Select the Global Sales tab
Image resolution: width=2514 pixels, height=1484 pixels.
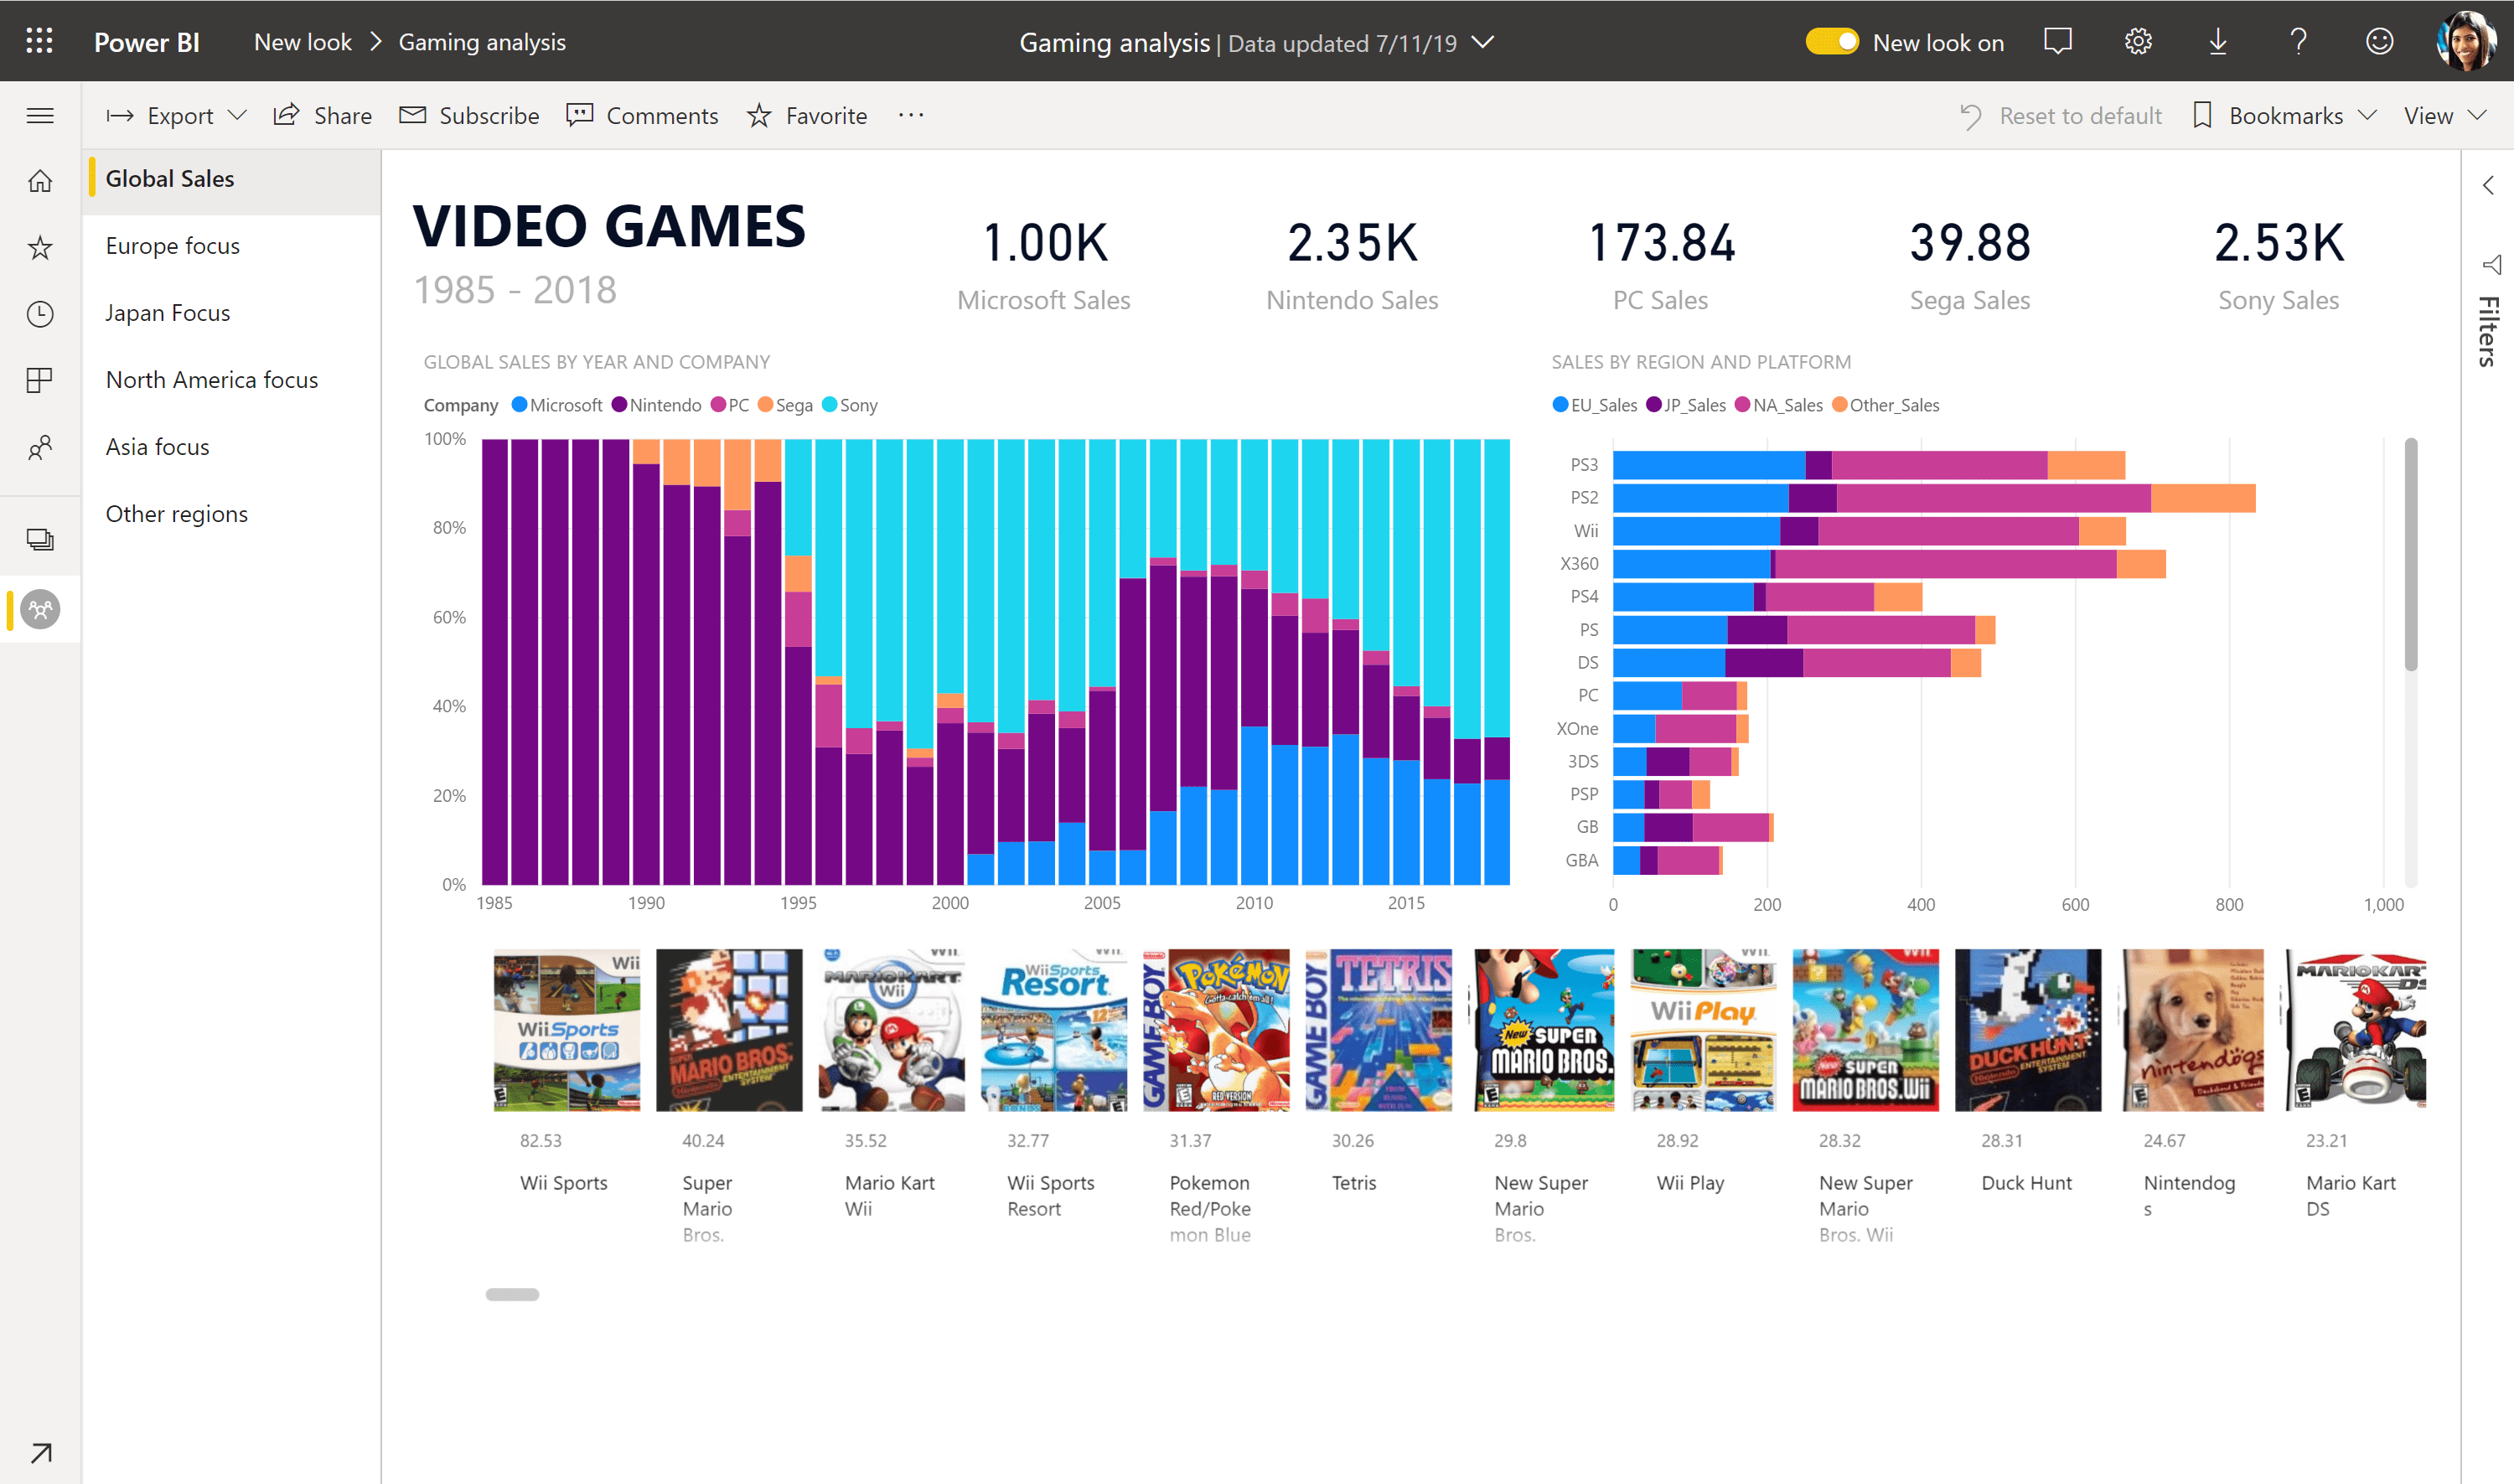click(x=169, y=178)
